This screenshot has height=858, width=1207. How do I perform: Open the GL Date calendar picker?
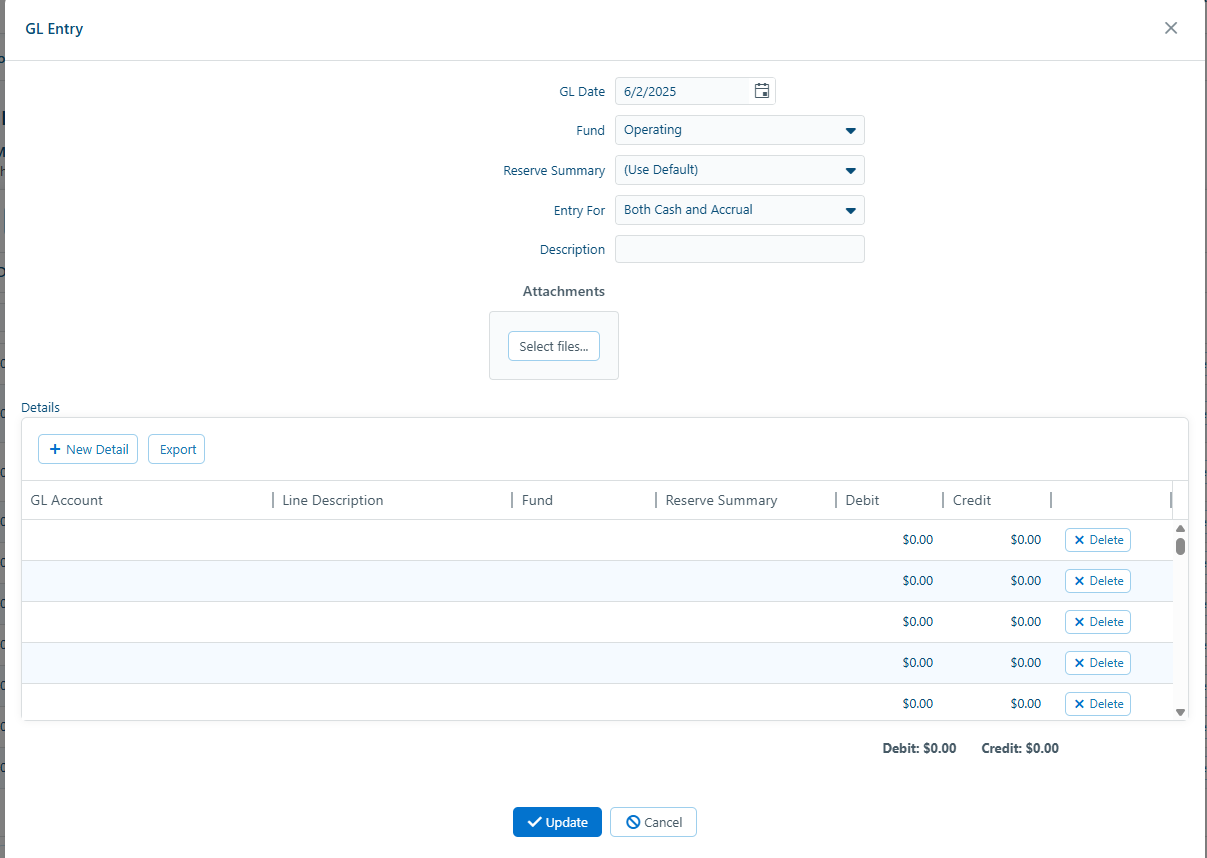(x=761, y=91)
